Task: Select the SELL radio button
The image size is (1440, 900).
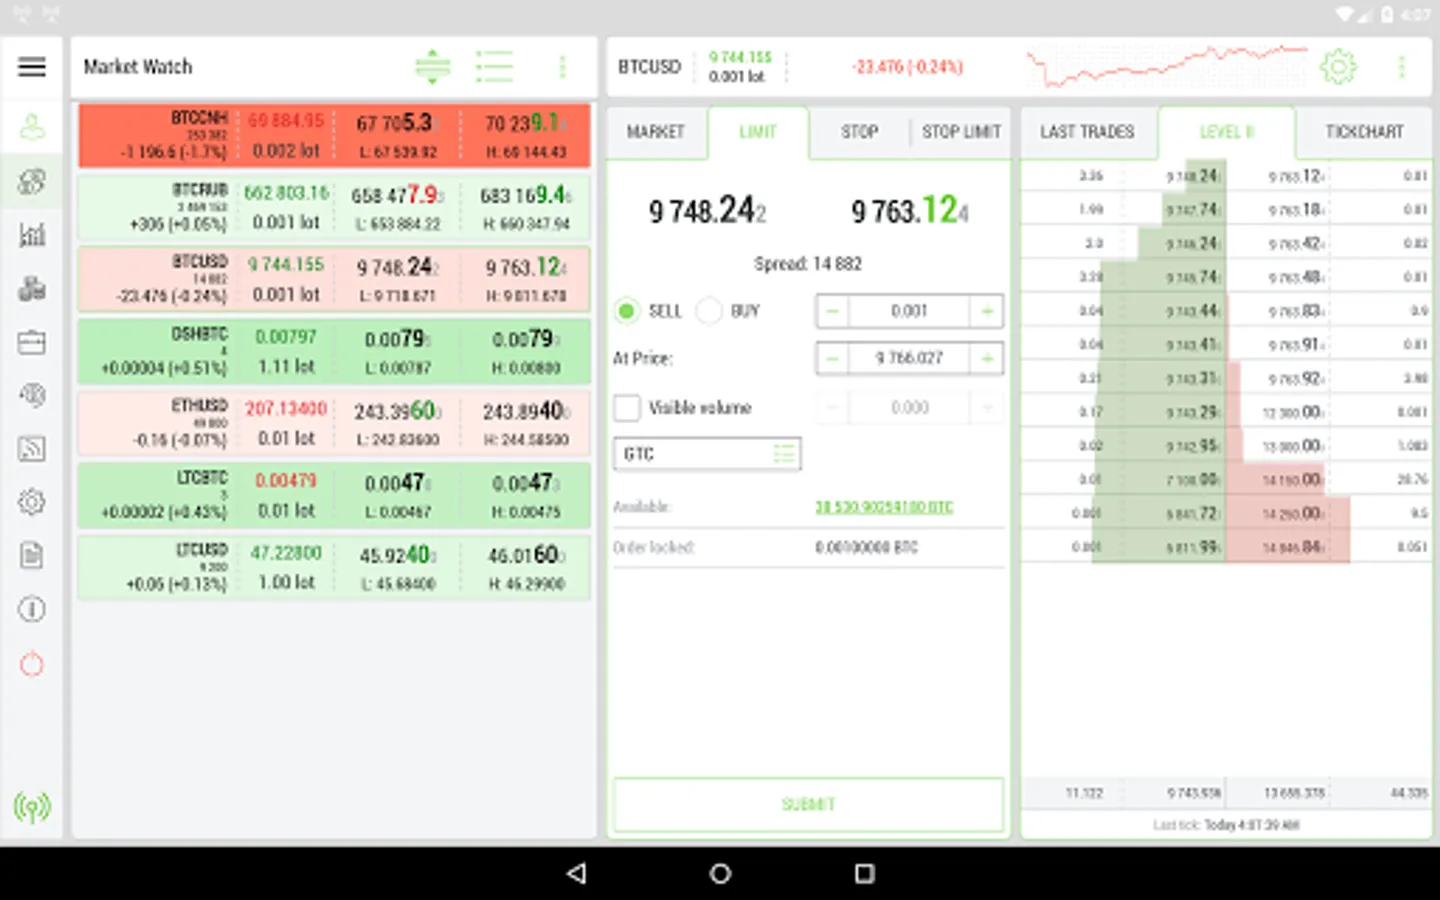Action: point(627,311)
